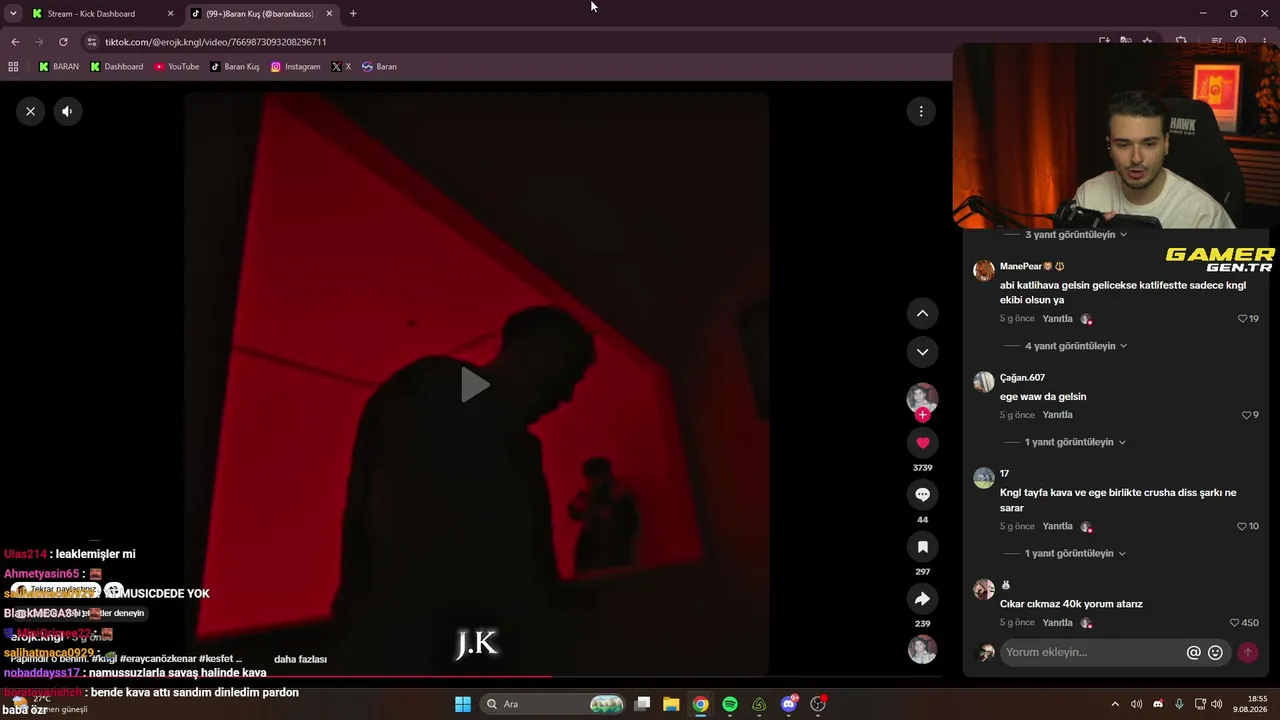Viewport: 1280px width, 720px height.
Task: Like Çağan.607's comment with 9 likes
Action: pos(1246,415)
